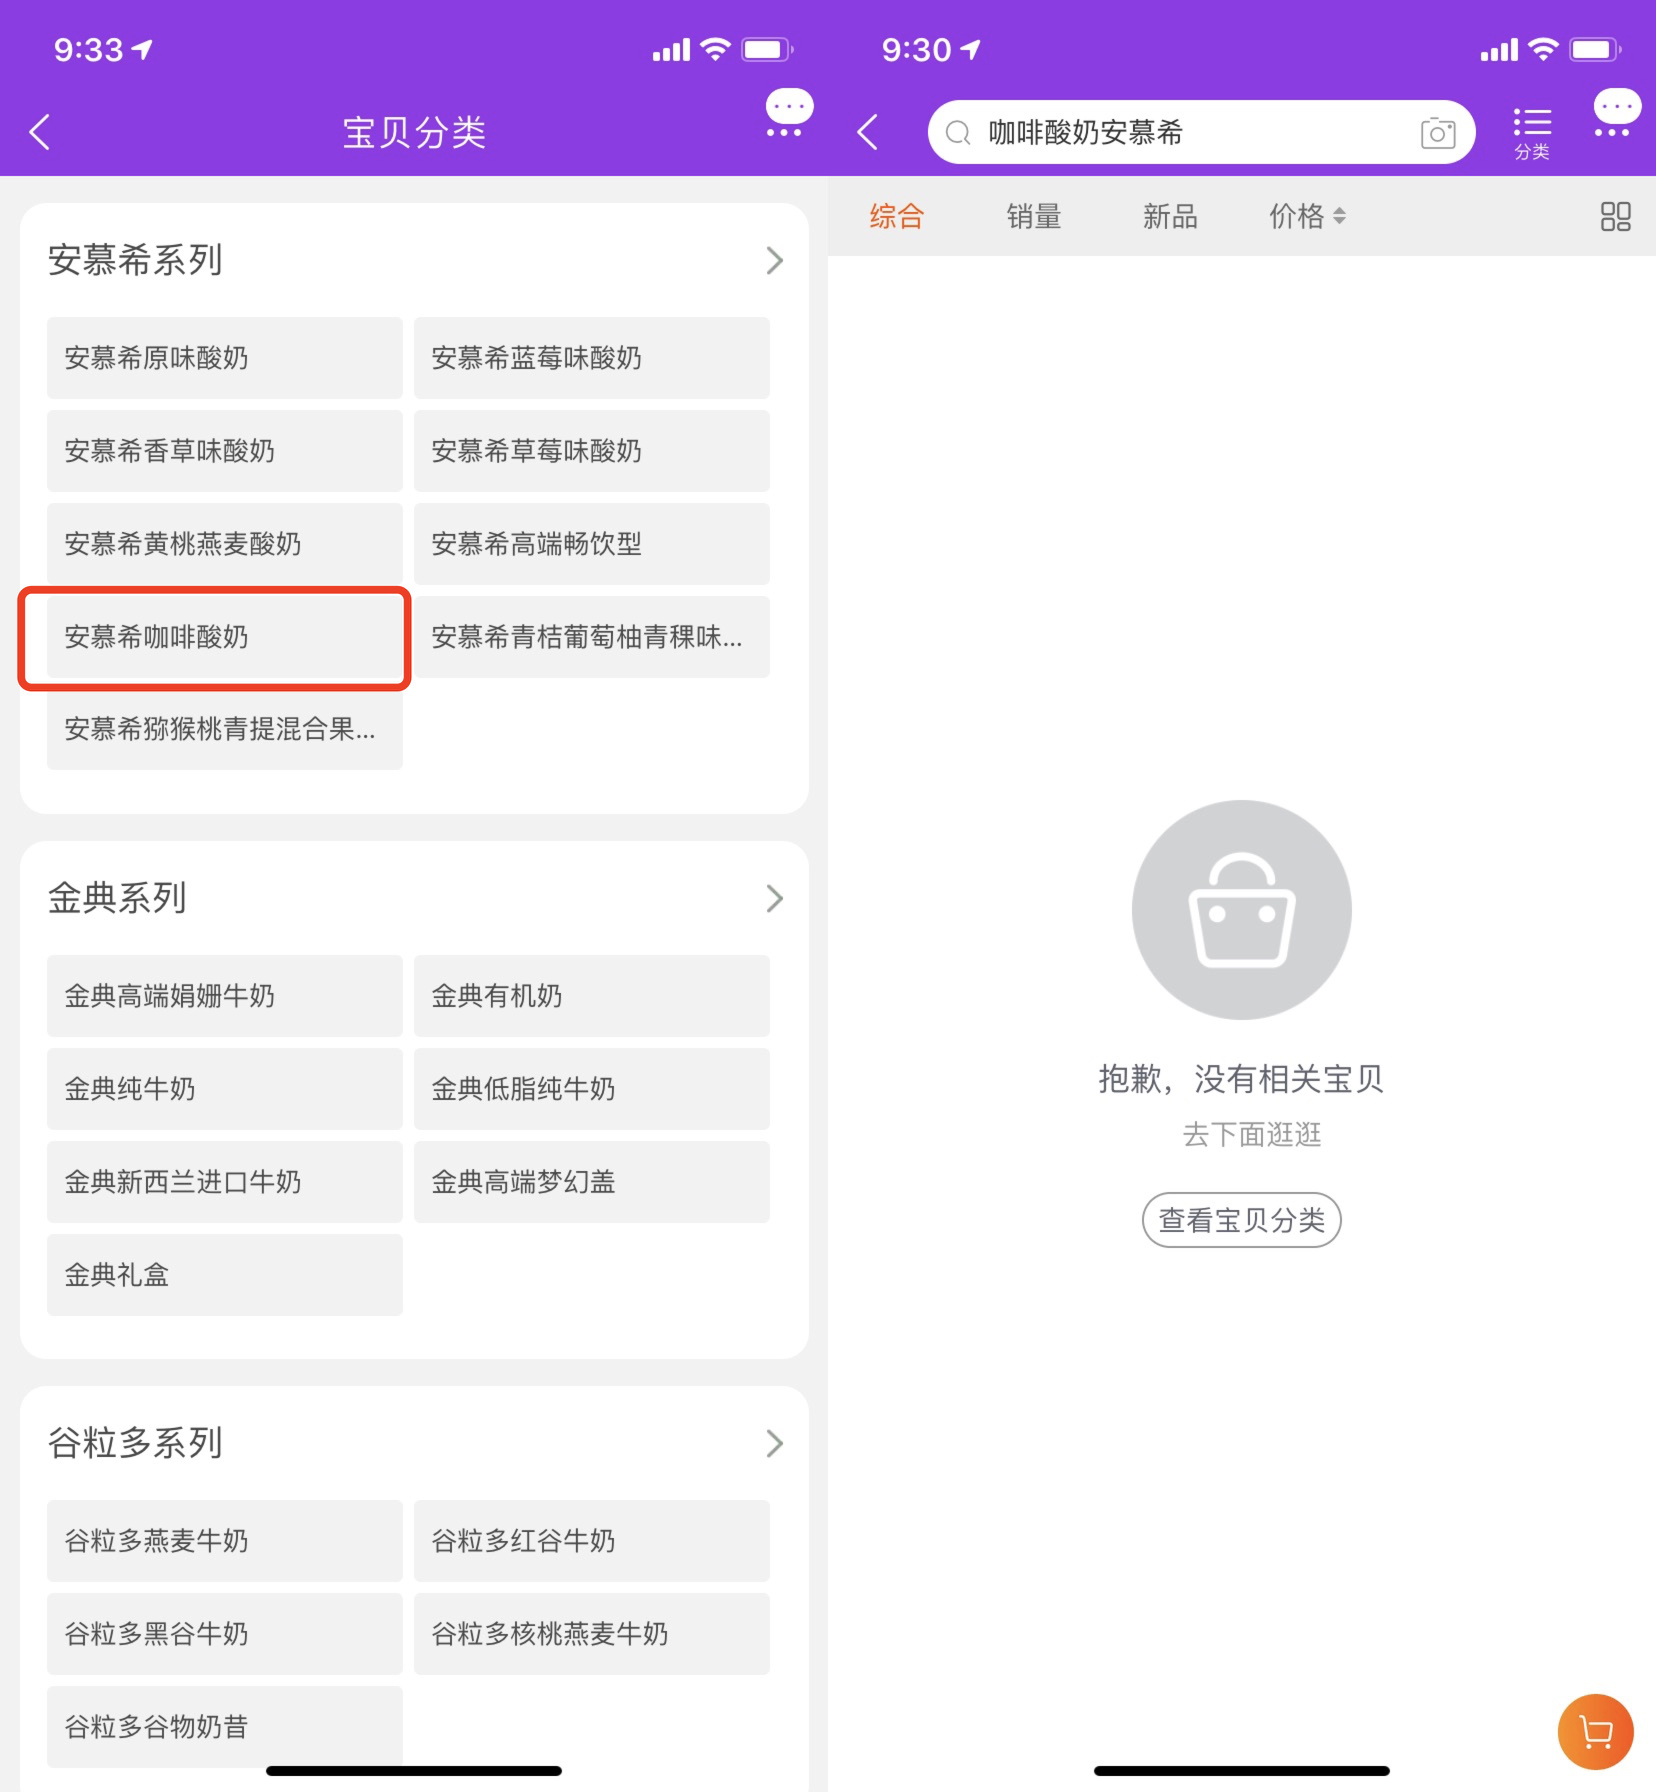Tap magnifier icon in search box
The width and height of the screenshot is (1656, 1792).
click(958, 132)
